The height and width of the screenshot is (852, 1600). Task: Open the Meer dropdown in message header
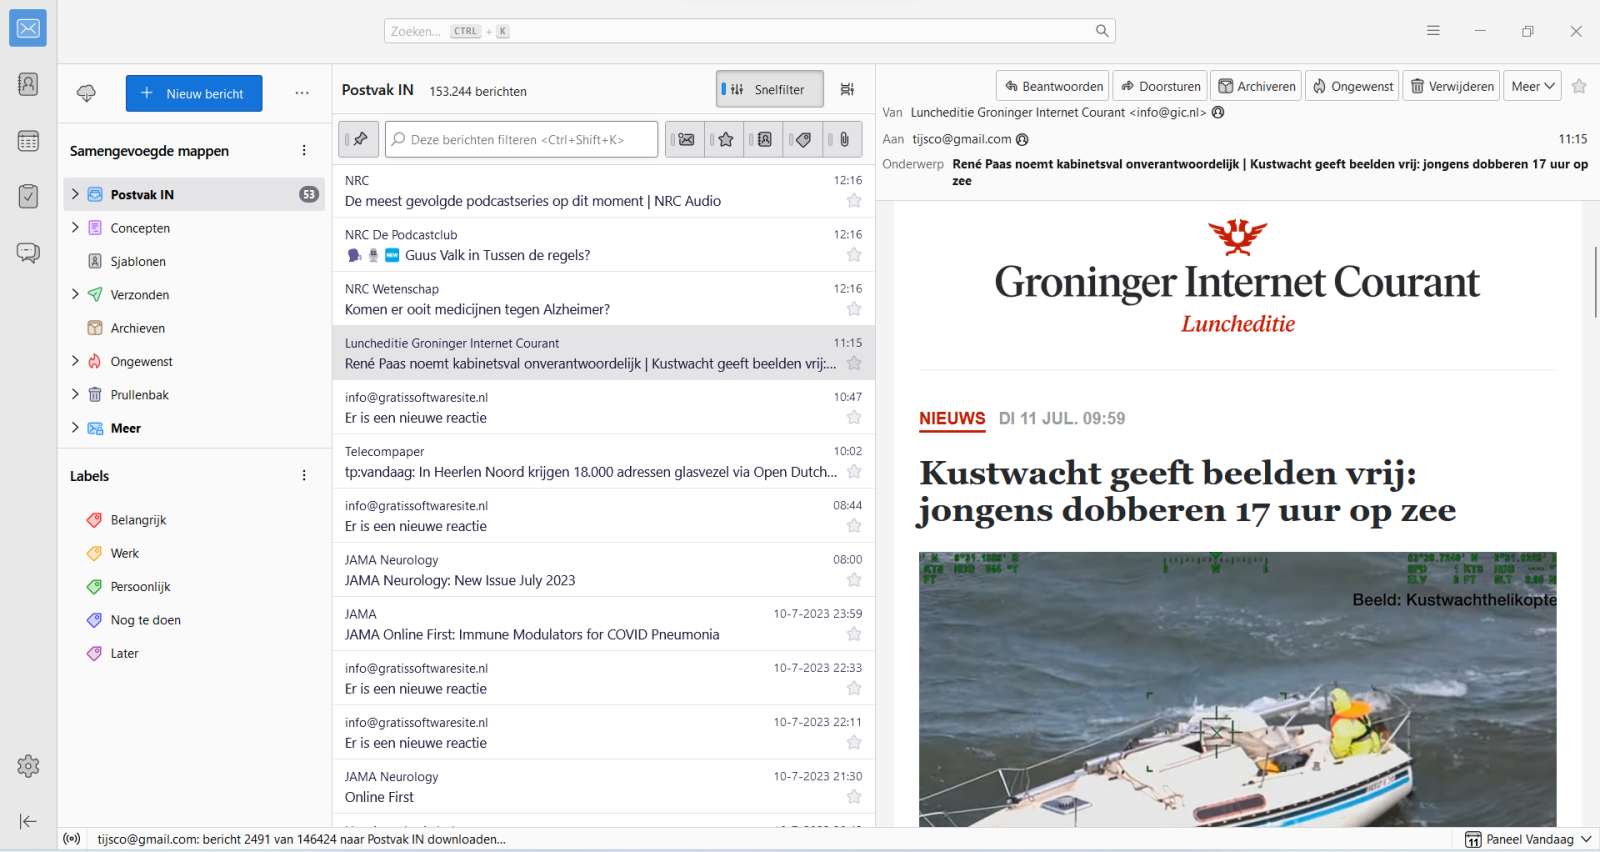1532,87
